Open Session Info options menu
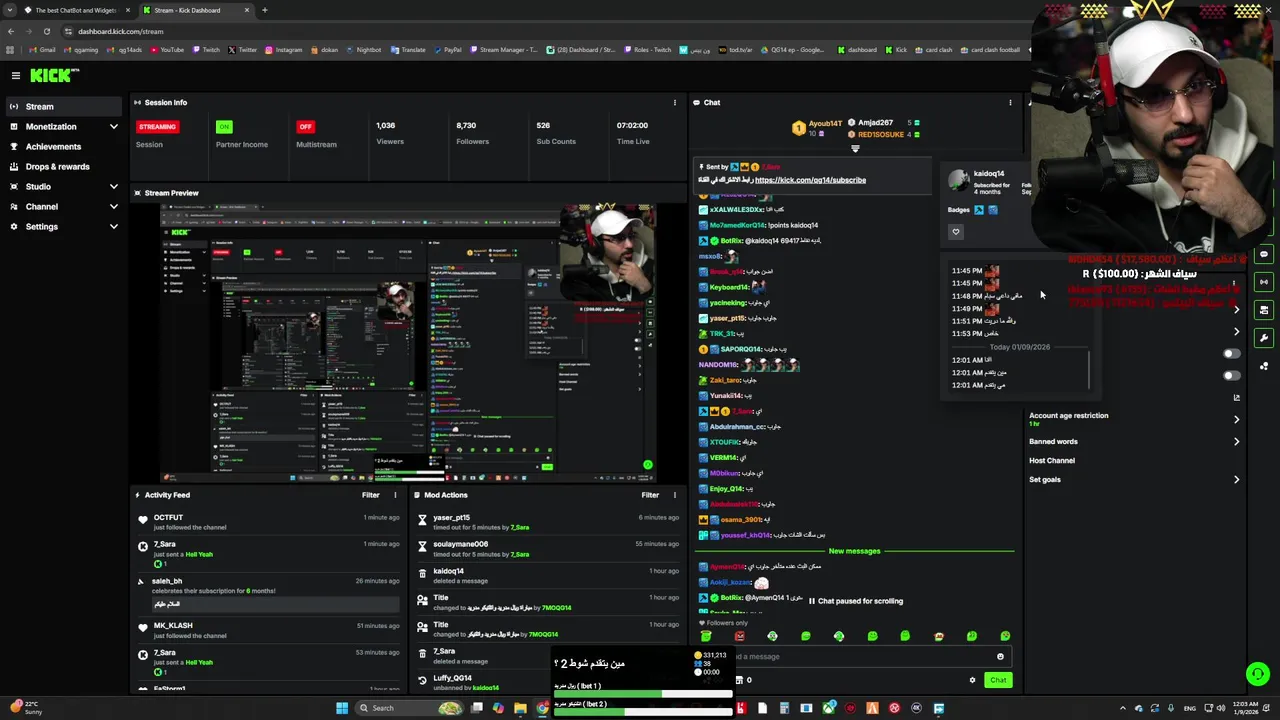The height and width of the screenshot is (720, 1280). point(674,103)
